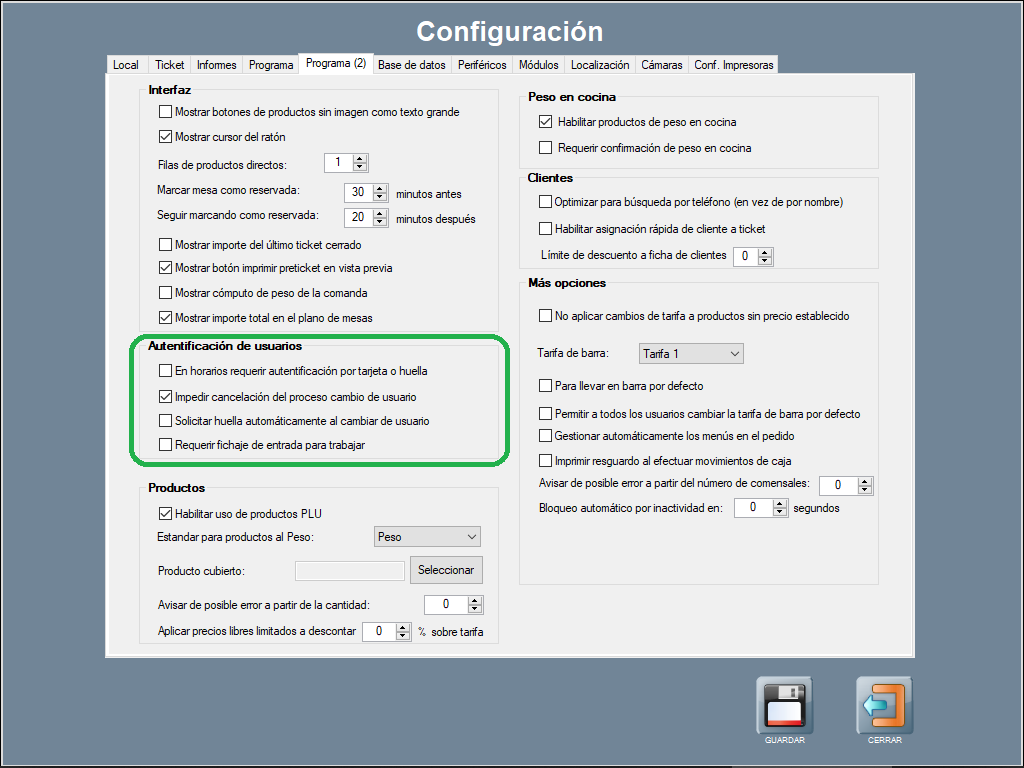Viewport: 1024px width, 768px height.
Task: Enable Requerir fichaje de entrada para trabajar
Action: [x=166, y=445]
